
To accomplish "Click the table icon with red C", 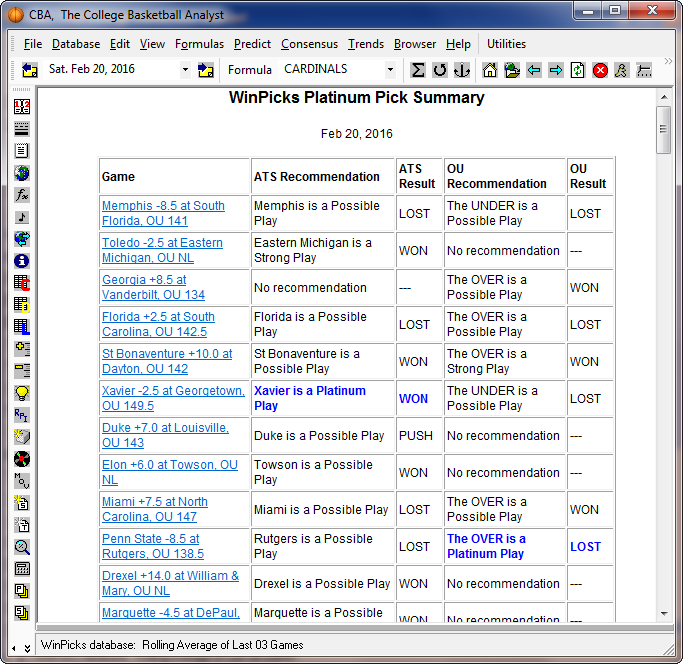I will (x=22, y=283).
